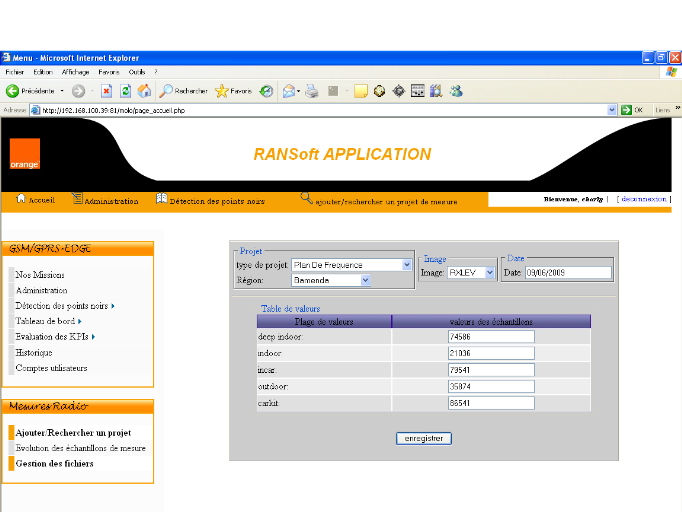This screenshot has width=682, height=512.
Task: Go to the browser home page icon
Action: click(144, 91)
